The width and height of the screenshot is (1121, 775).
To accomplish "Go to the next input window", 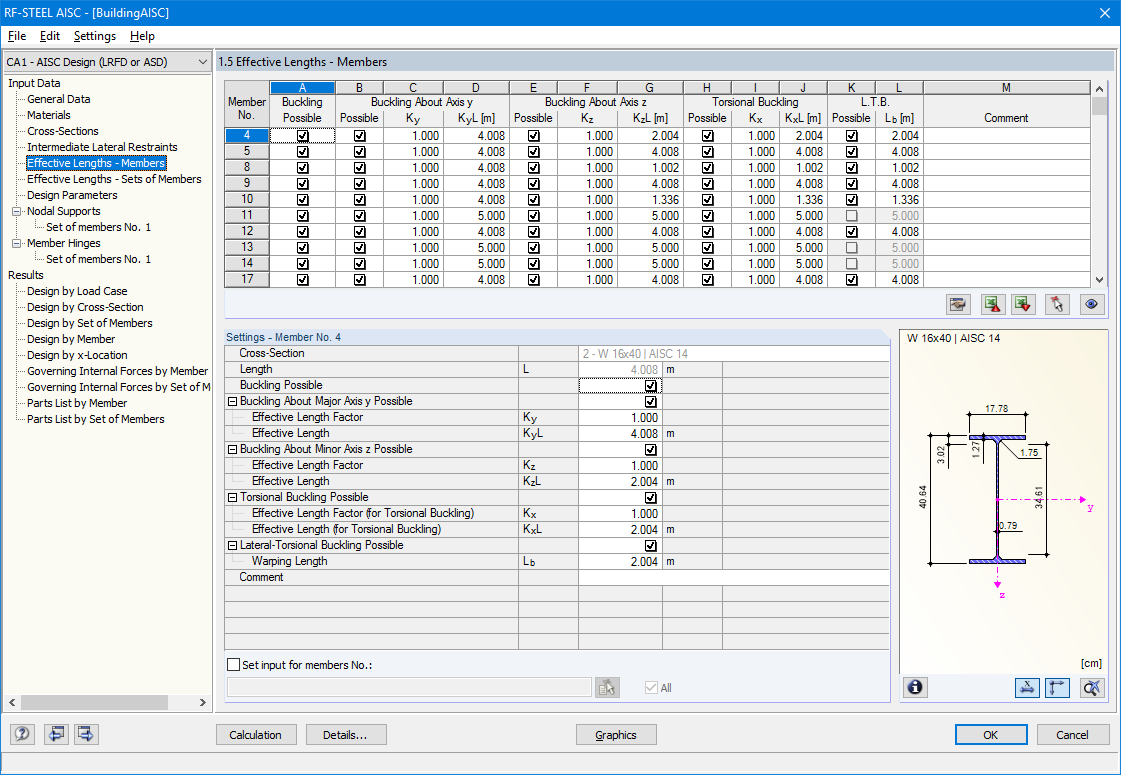I will point(87,734).
